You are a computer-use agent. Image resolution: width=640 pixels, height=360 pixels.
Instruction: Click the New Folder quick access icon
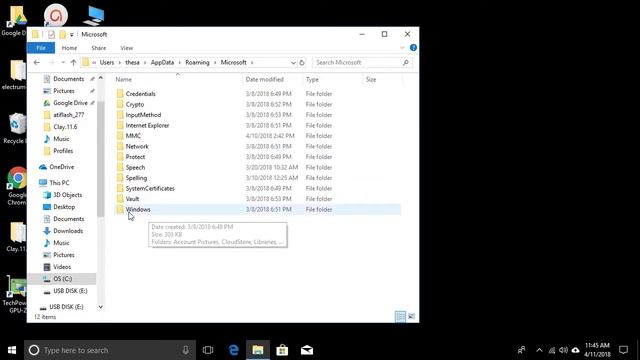(62, 35)
